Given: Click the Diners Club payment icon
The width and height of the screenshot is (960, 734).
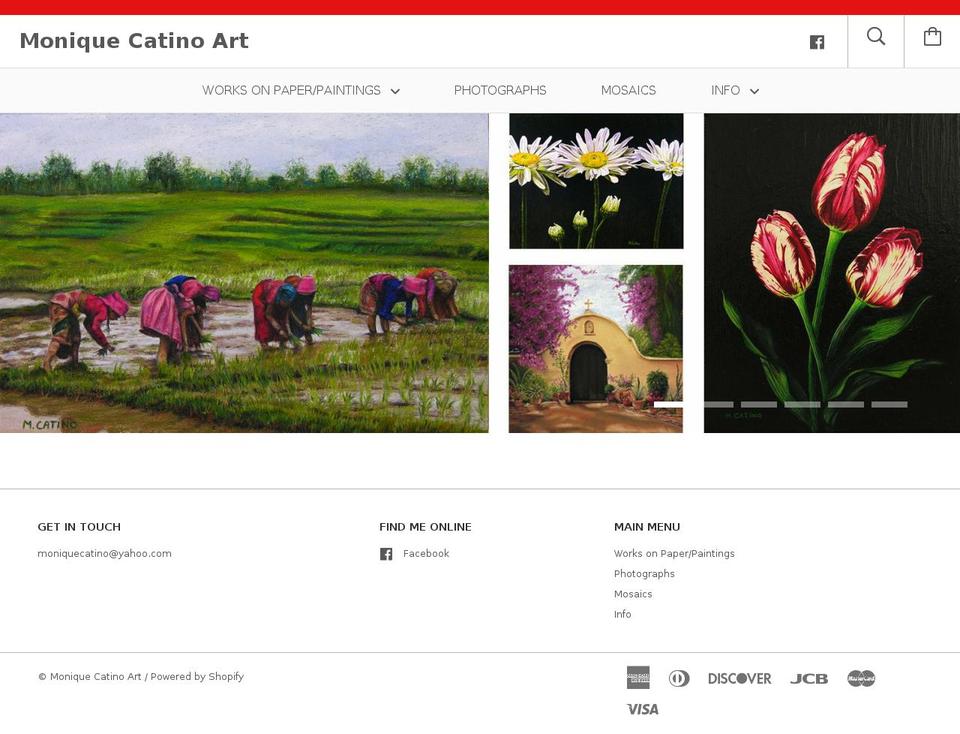Looking at the screenshot, I should pyautogui.click(x=678, y=678).
